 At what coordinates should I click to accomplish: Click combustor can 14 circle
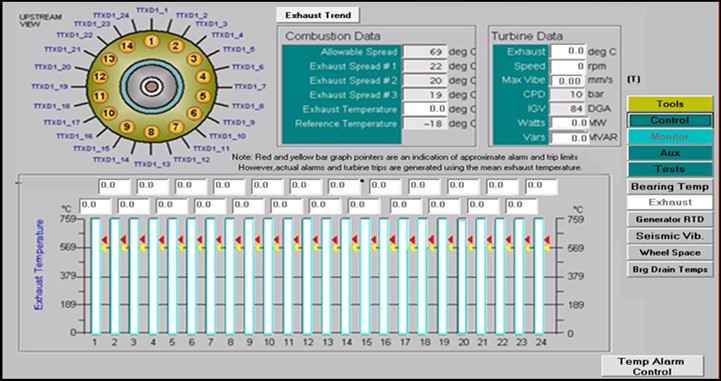[127, 46]
